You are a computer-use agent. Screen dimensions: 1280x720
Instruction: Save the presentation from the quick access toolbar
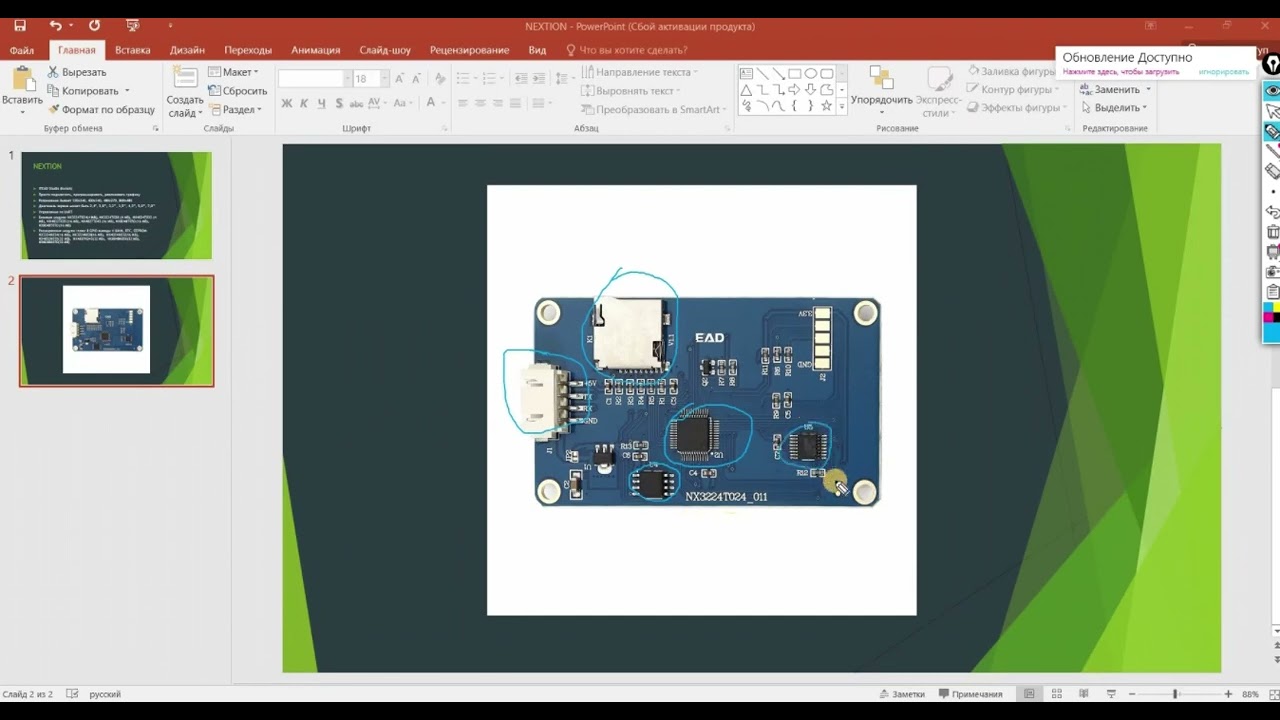point(20,26)
